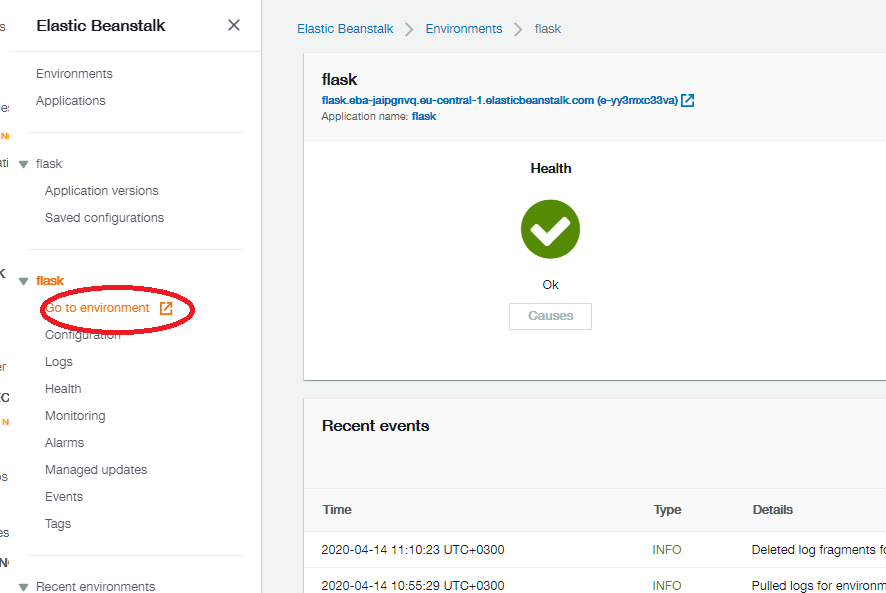
Task: Click the Details column header
Action: 772,510
